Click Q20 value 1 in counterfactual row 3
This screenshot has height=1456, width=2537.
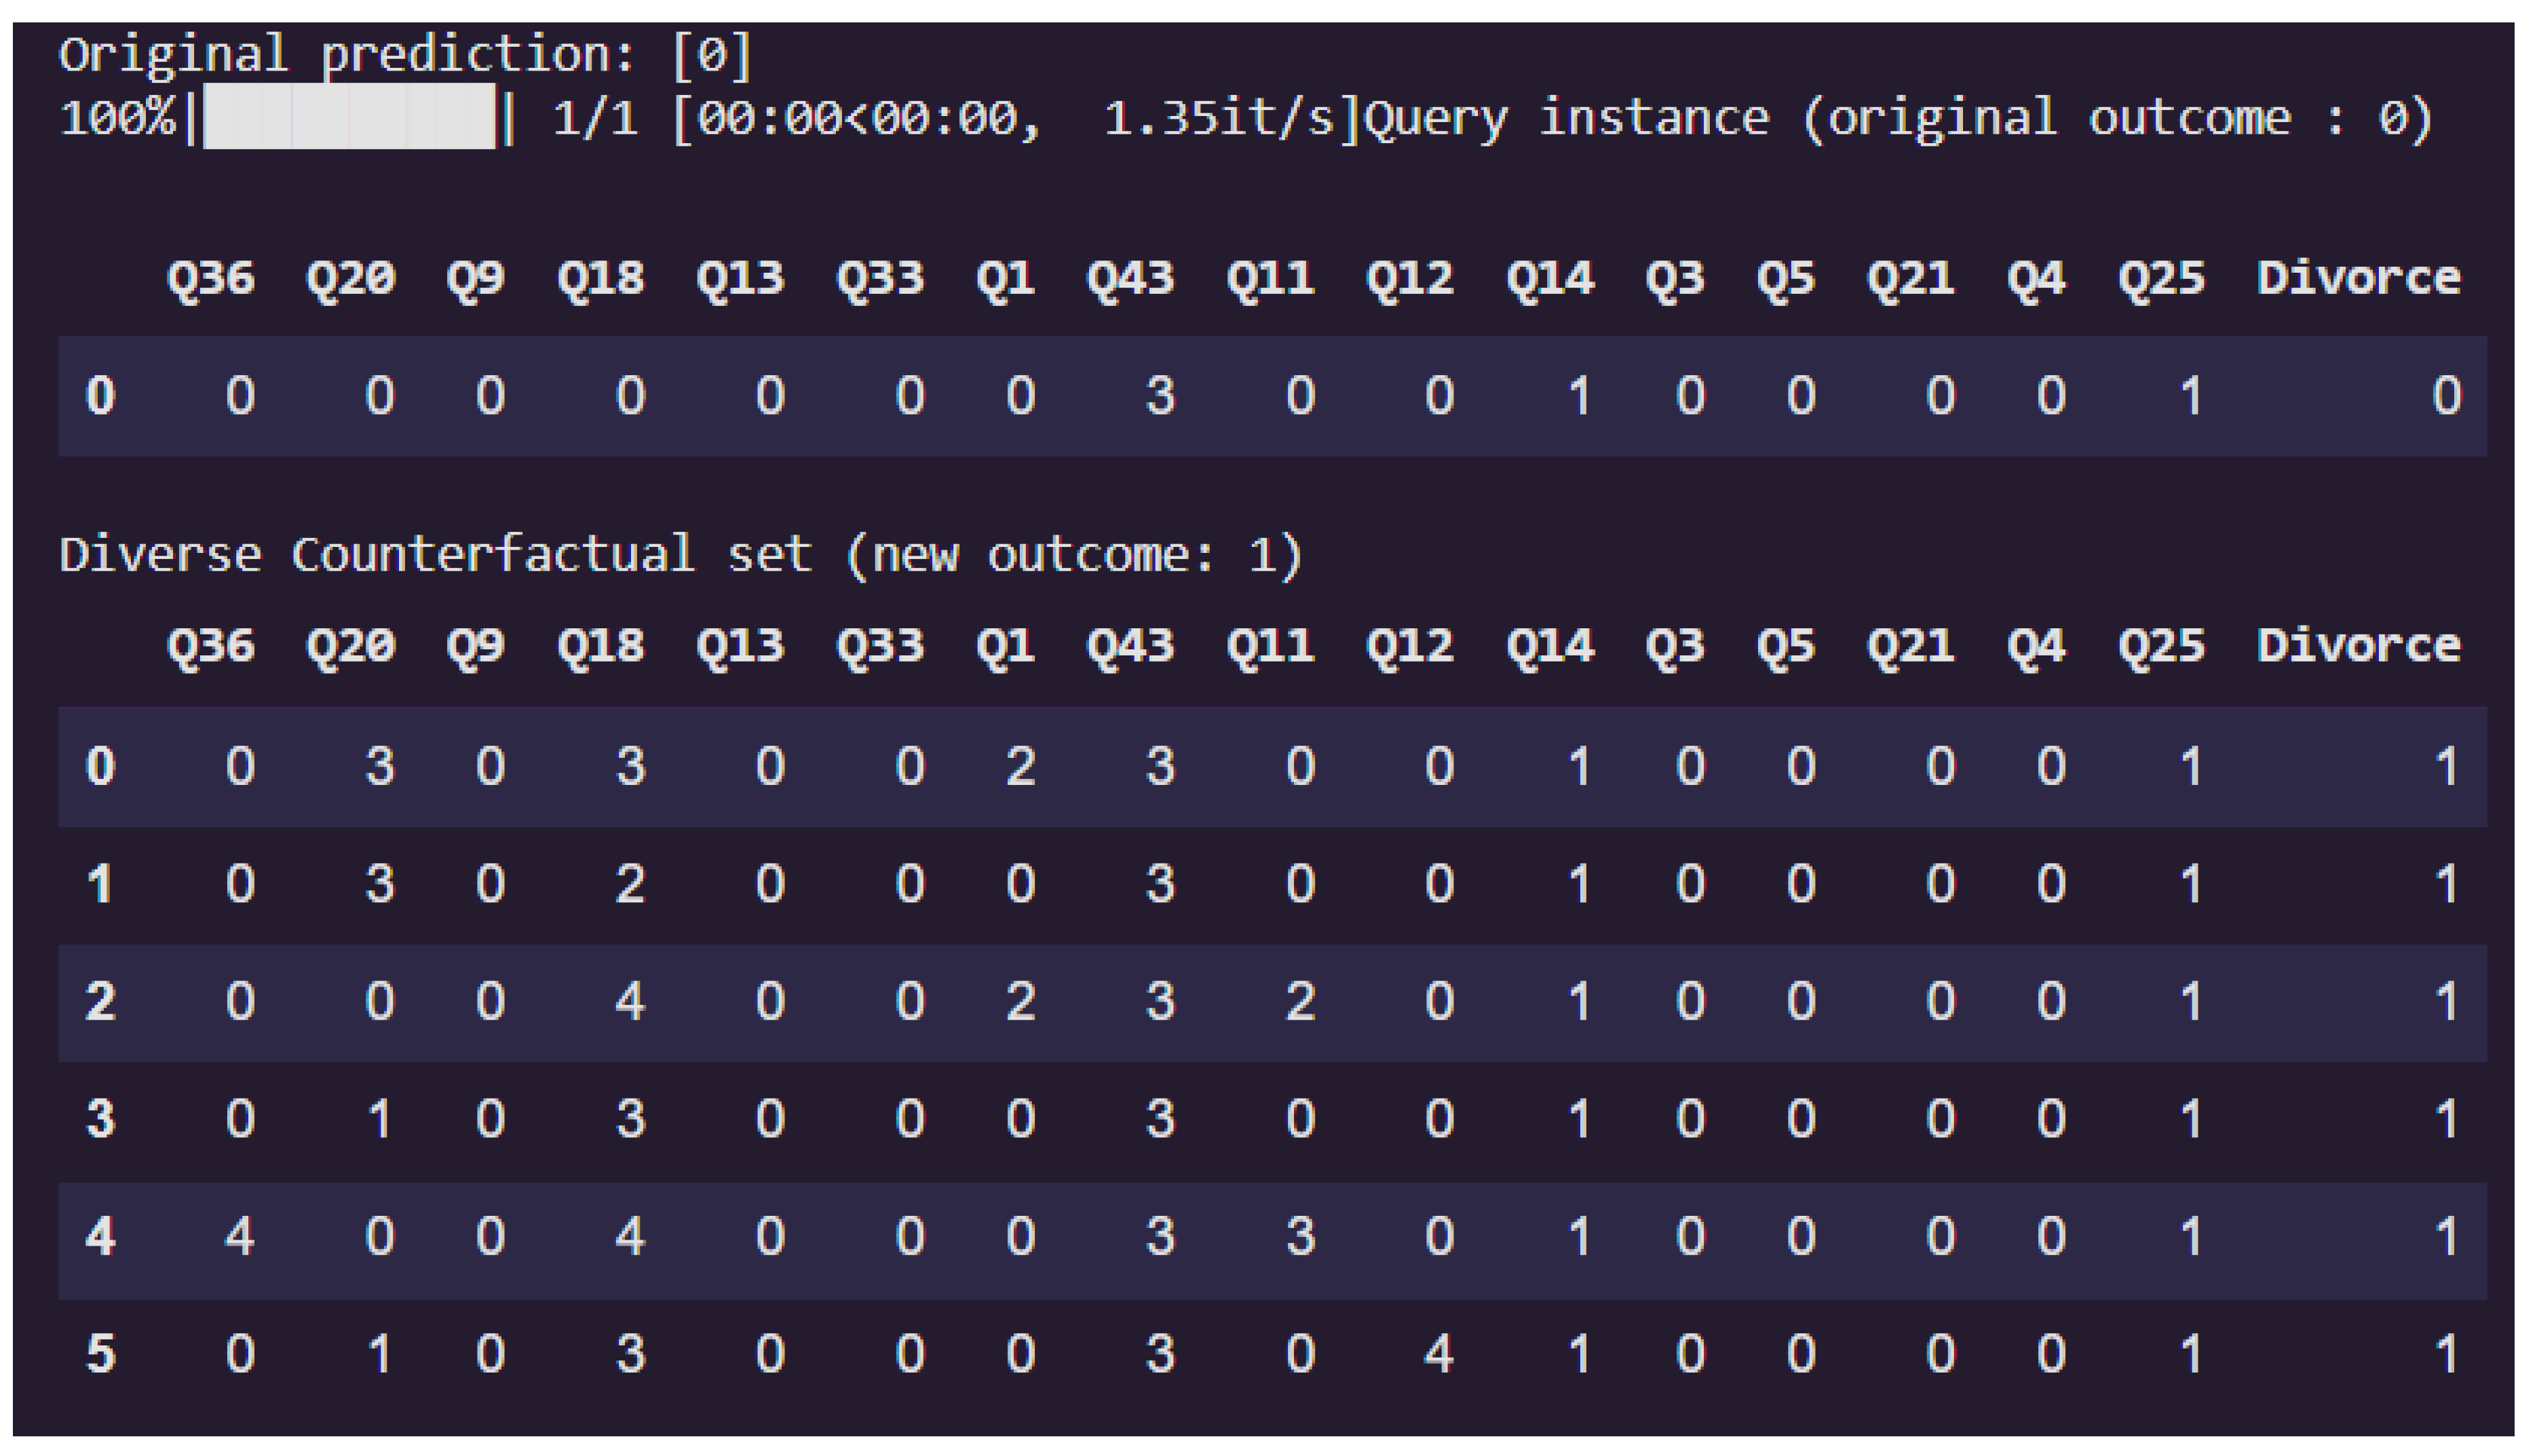(x=379, y=1119)
